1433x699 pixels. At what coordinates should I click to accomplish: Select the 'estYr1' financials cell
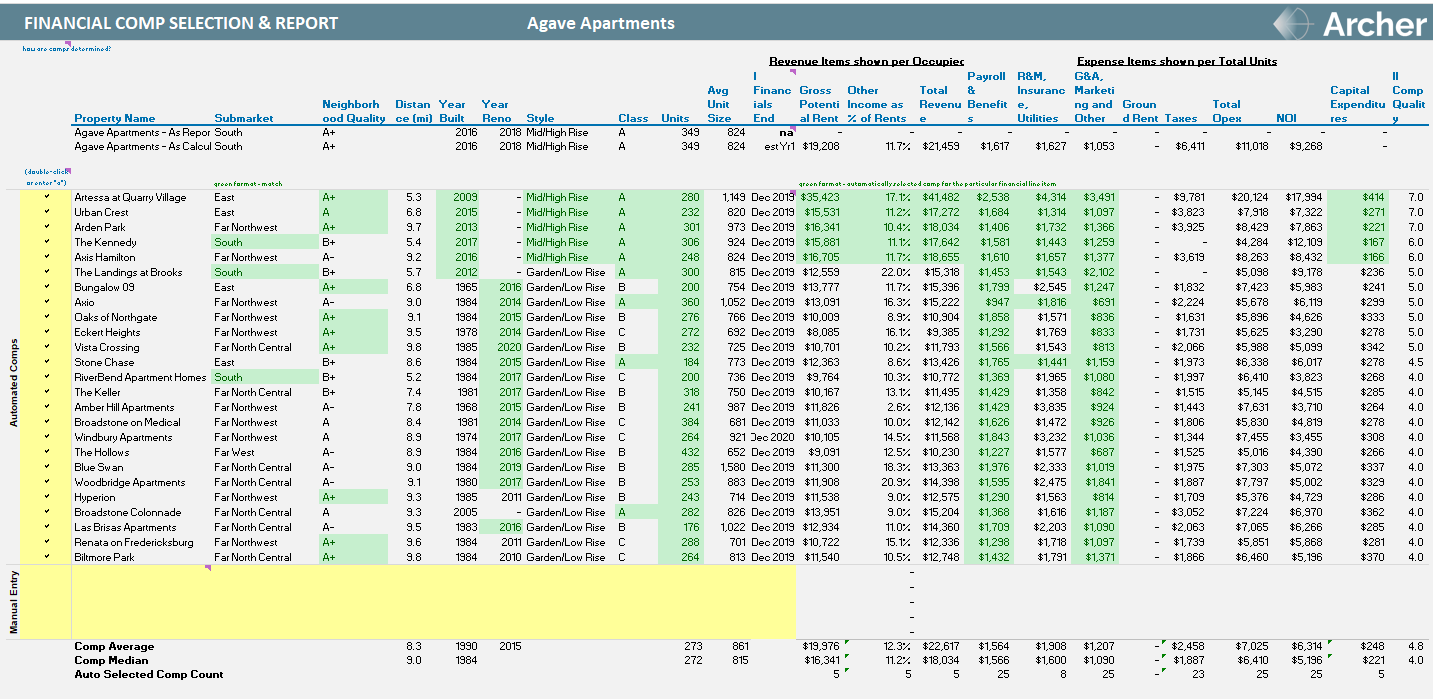click(x=780, y=146)
